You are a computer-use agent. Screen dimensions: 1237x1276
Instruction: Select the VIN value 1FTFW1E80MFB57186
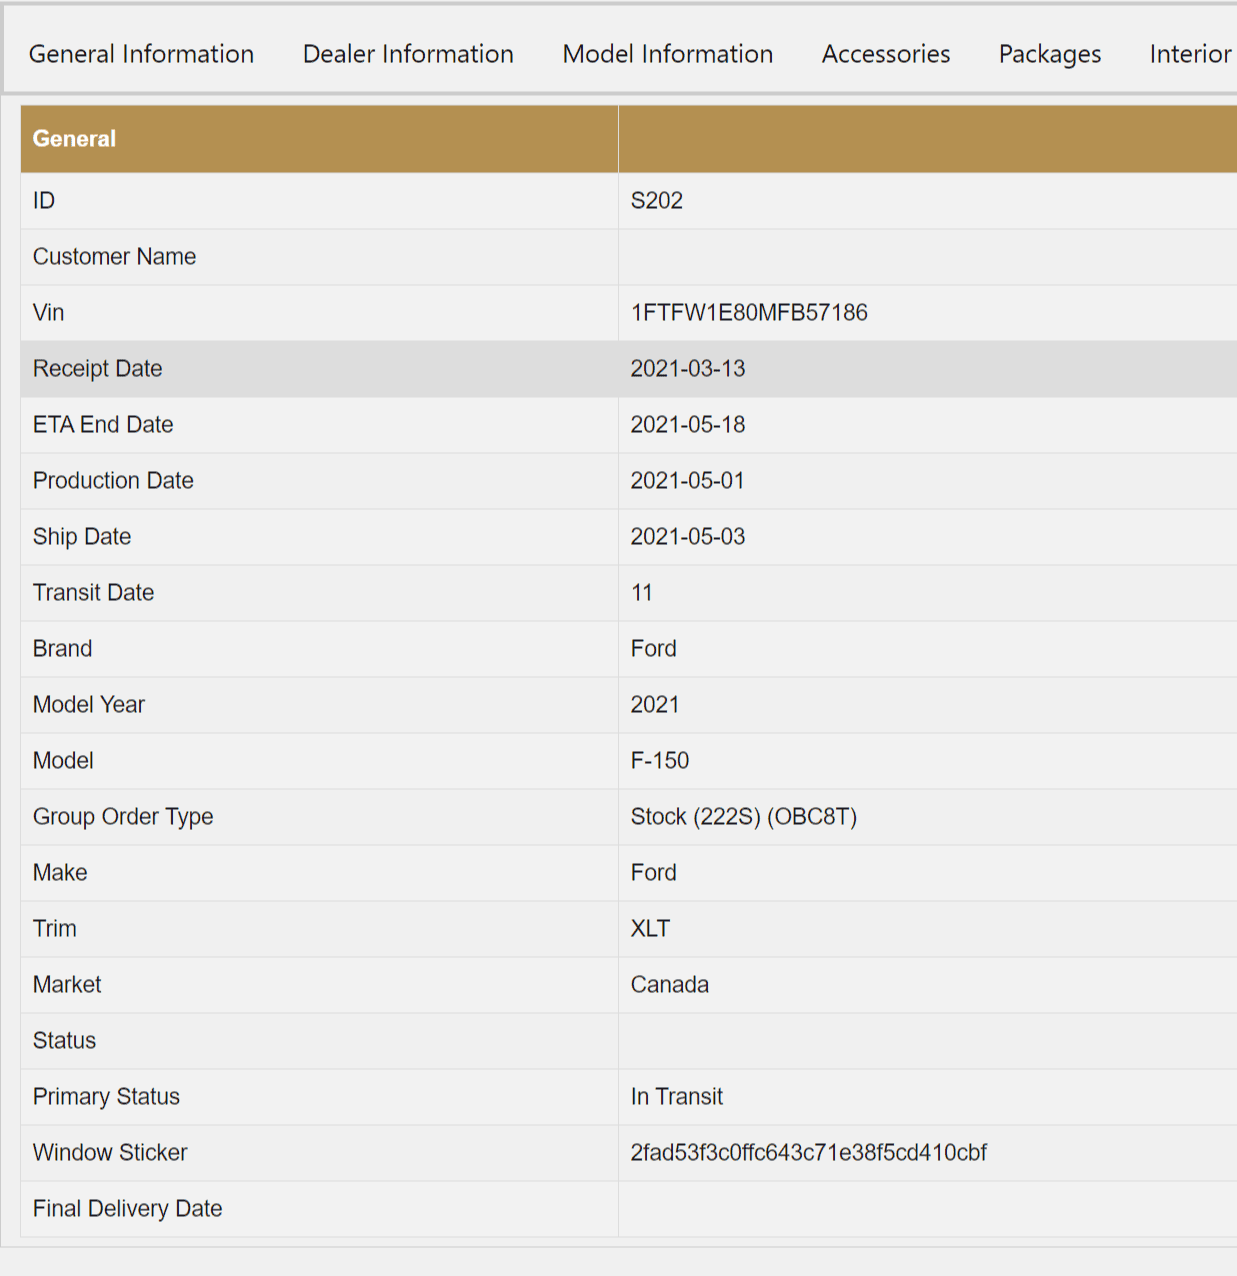coord(748,313)
